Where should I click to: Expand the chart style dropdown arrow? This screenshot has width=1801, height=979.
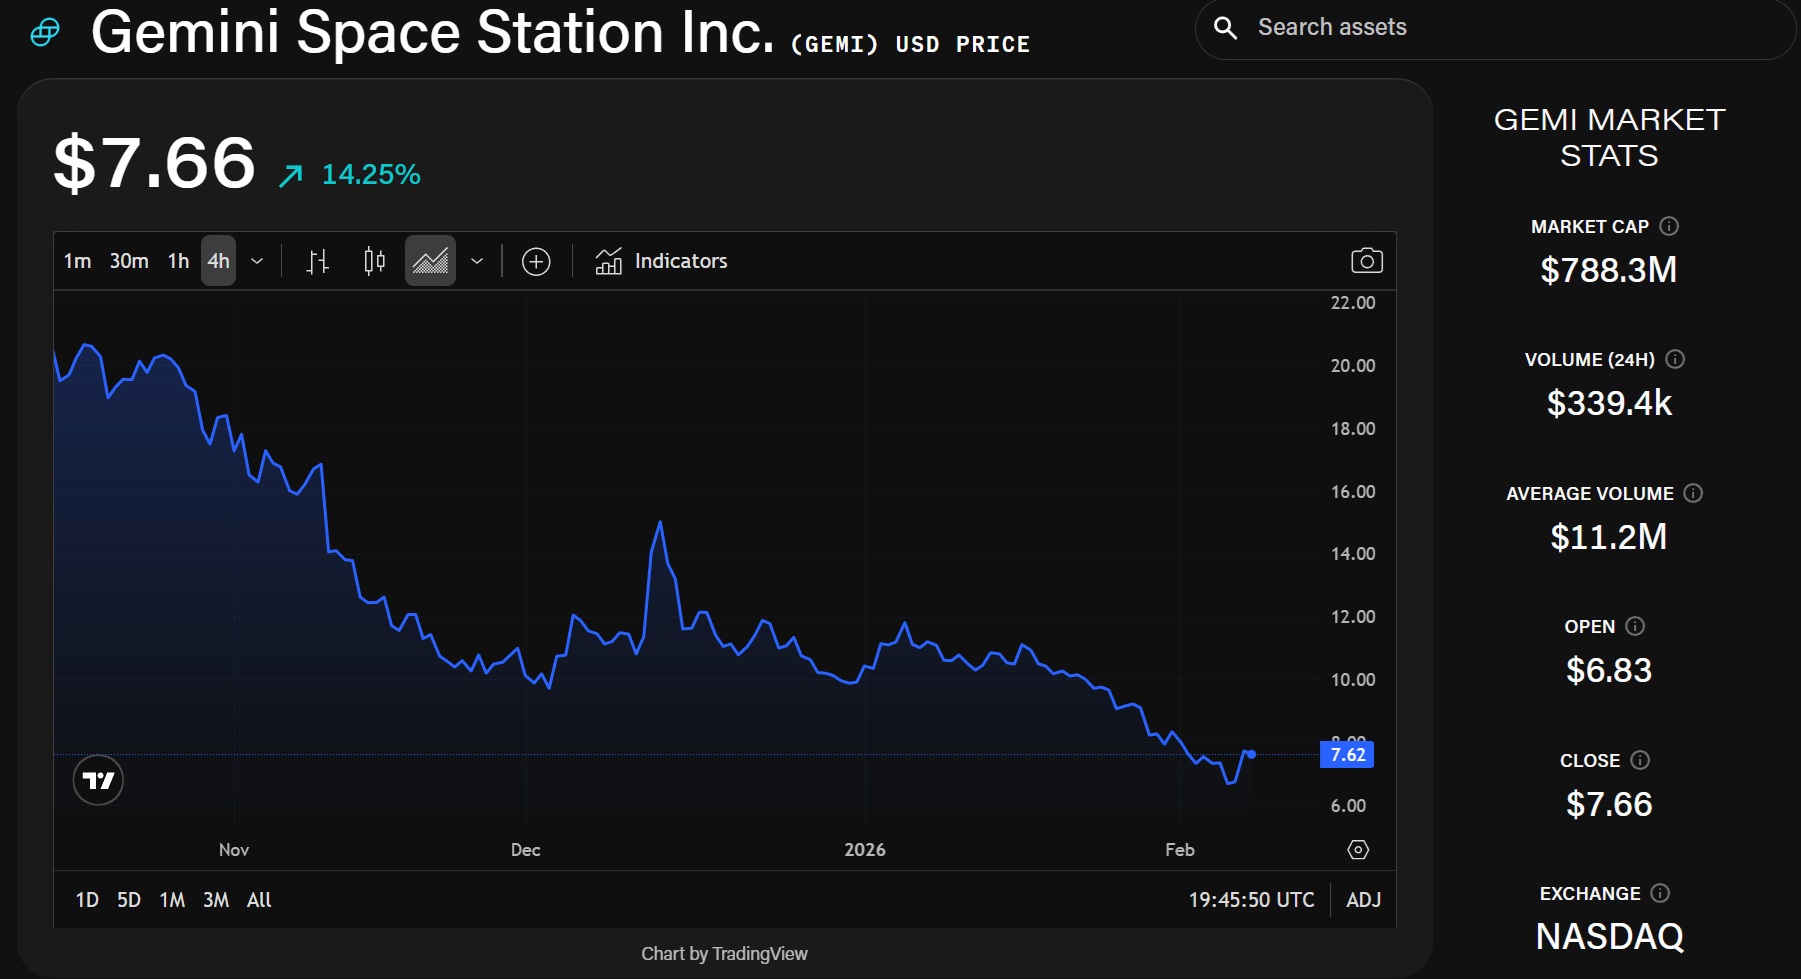pos(477,261)
